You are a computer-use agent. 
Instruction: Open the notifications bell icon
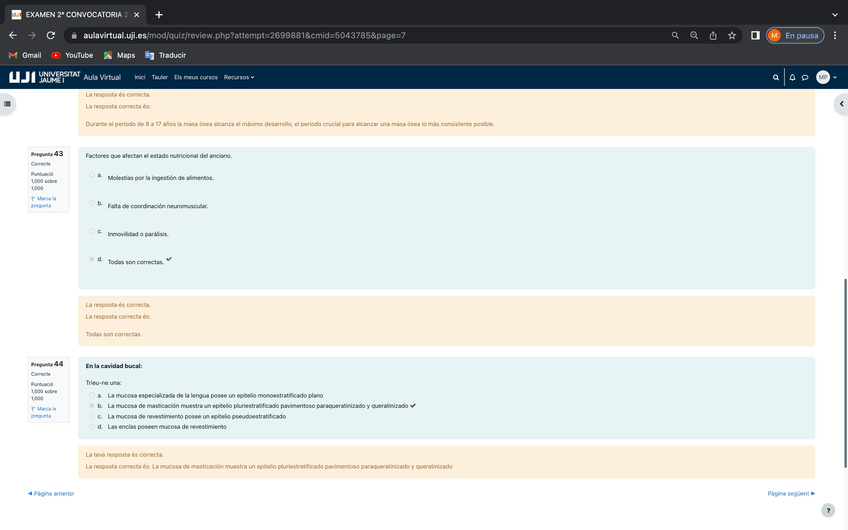pyautogui.click(x=792, y=77)
